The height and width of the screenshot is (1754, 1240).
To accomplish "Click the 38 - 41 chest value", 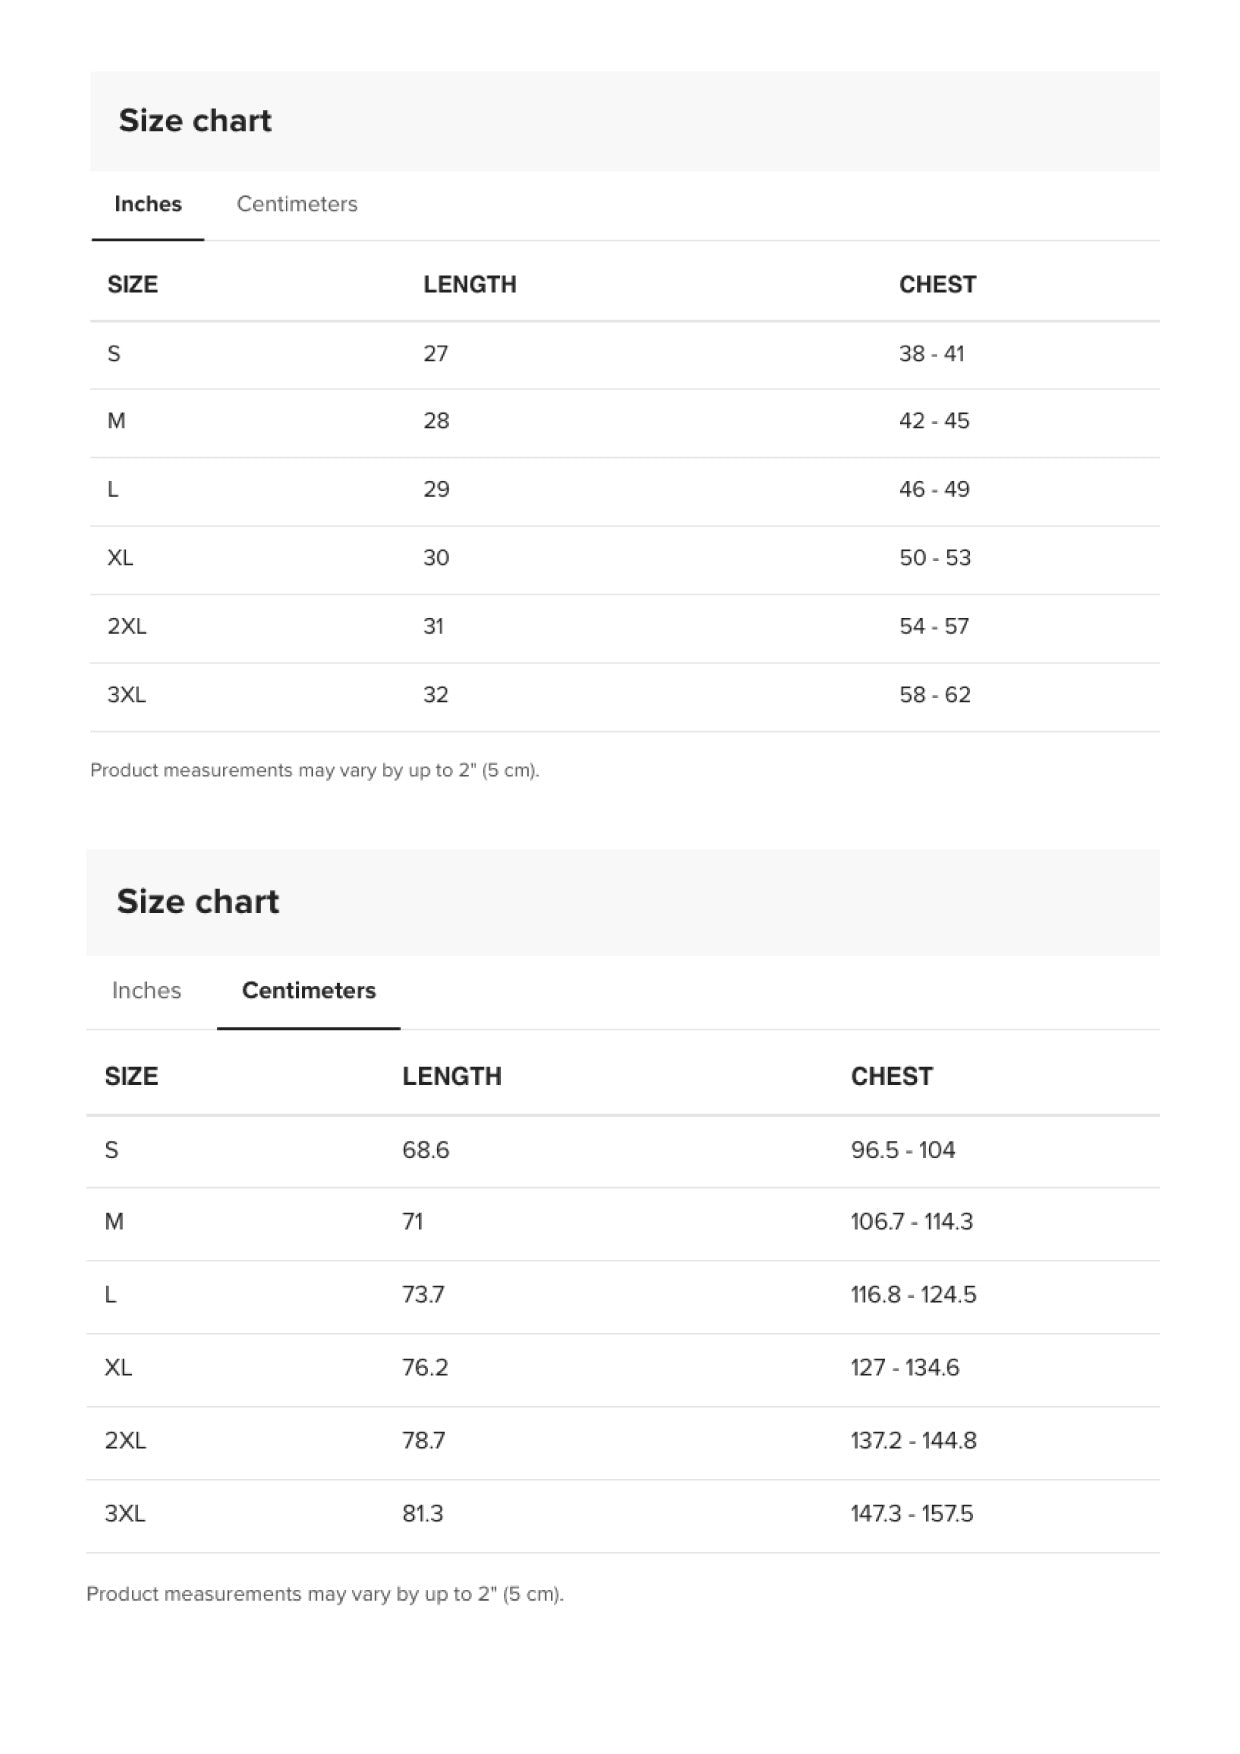I will pos(931,353).
